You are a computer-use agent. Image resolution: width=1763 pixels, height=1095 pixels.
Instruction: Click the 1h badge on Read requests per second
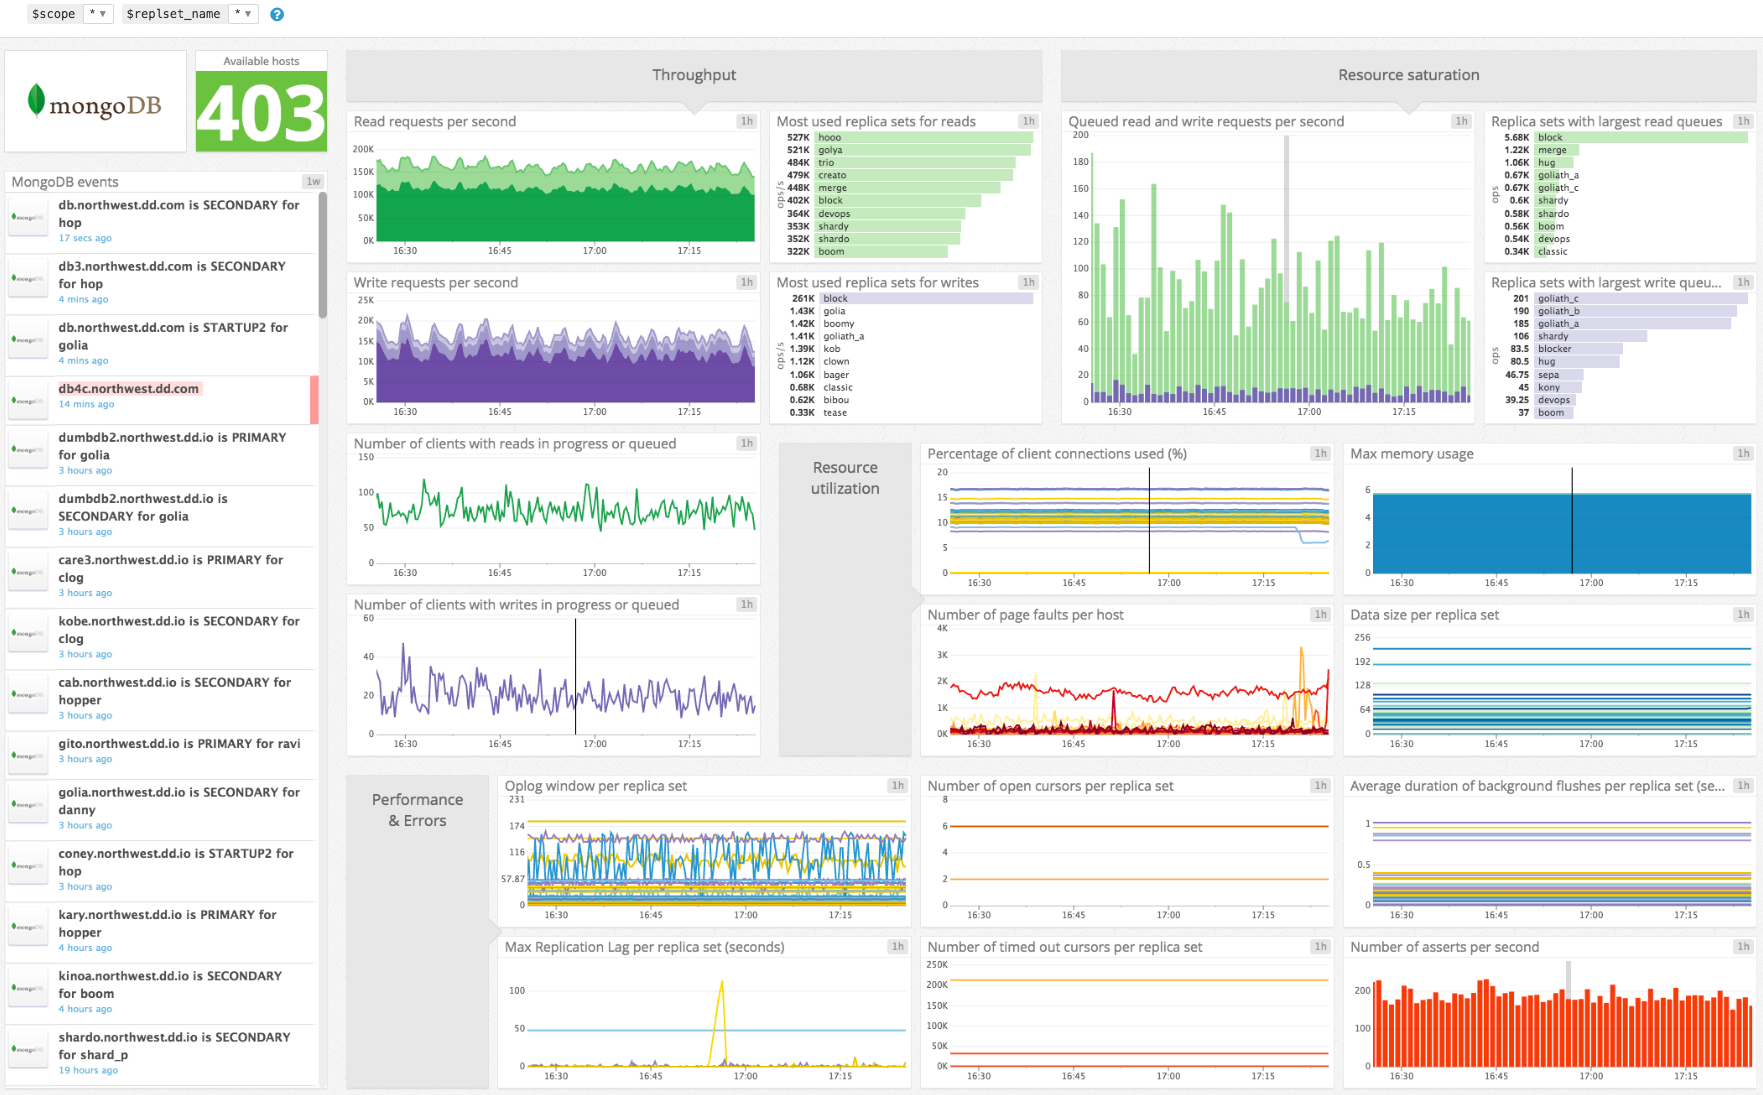pyautogui.click(x=746, y=120)
